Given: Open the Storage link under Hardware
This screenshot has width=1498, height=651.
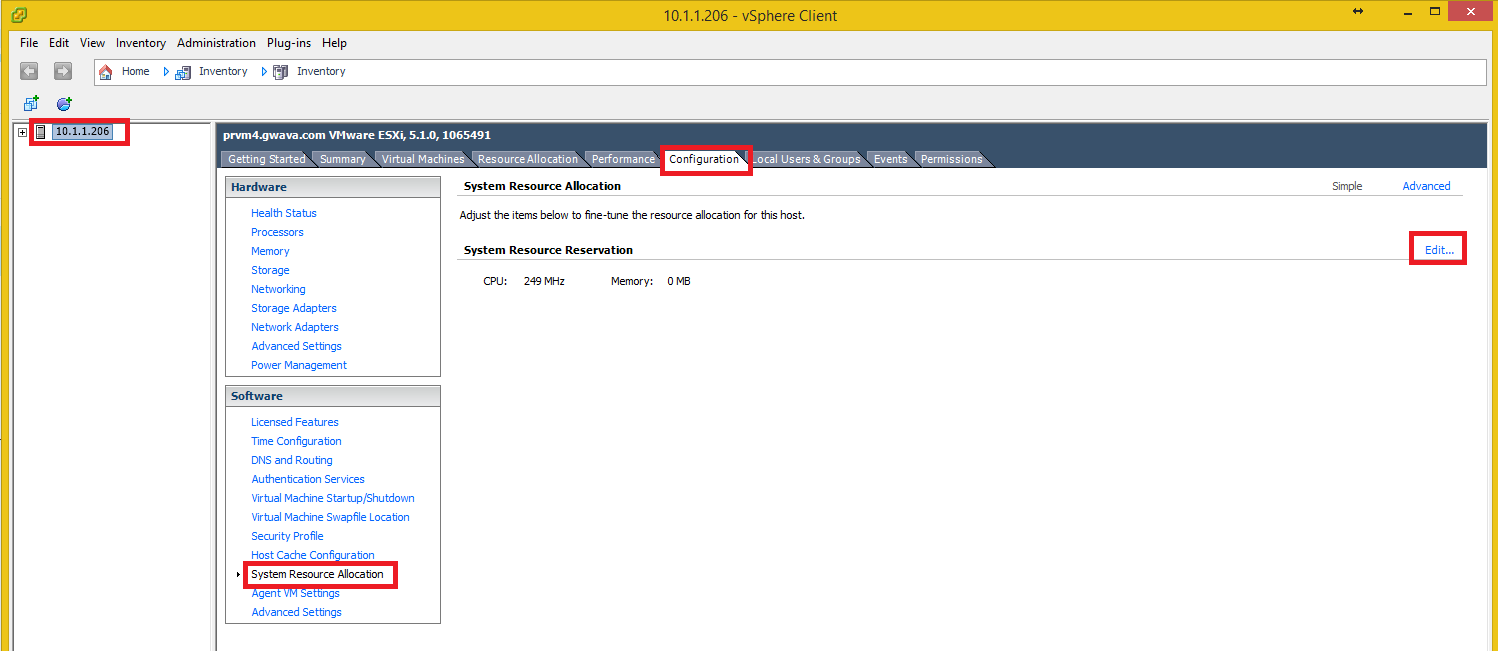Looking at the screenshot, I should 270,270.
